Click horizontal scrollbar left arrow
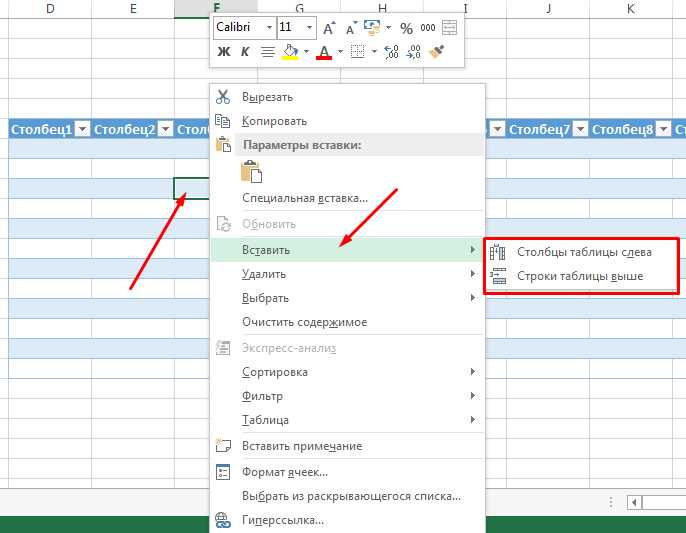Screen dimensions: 686x533 634,502
